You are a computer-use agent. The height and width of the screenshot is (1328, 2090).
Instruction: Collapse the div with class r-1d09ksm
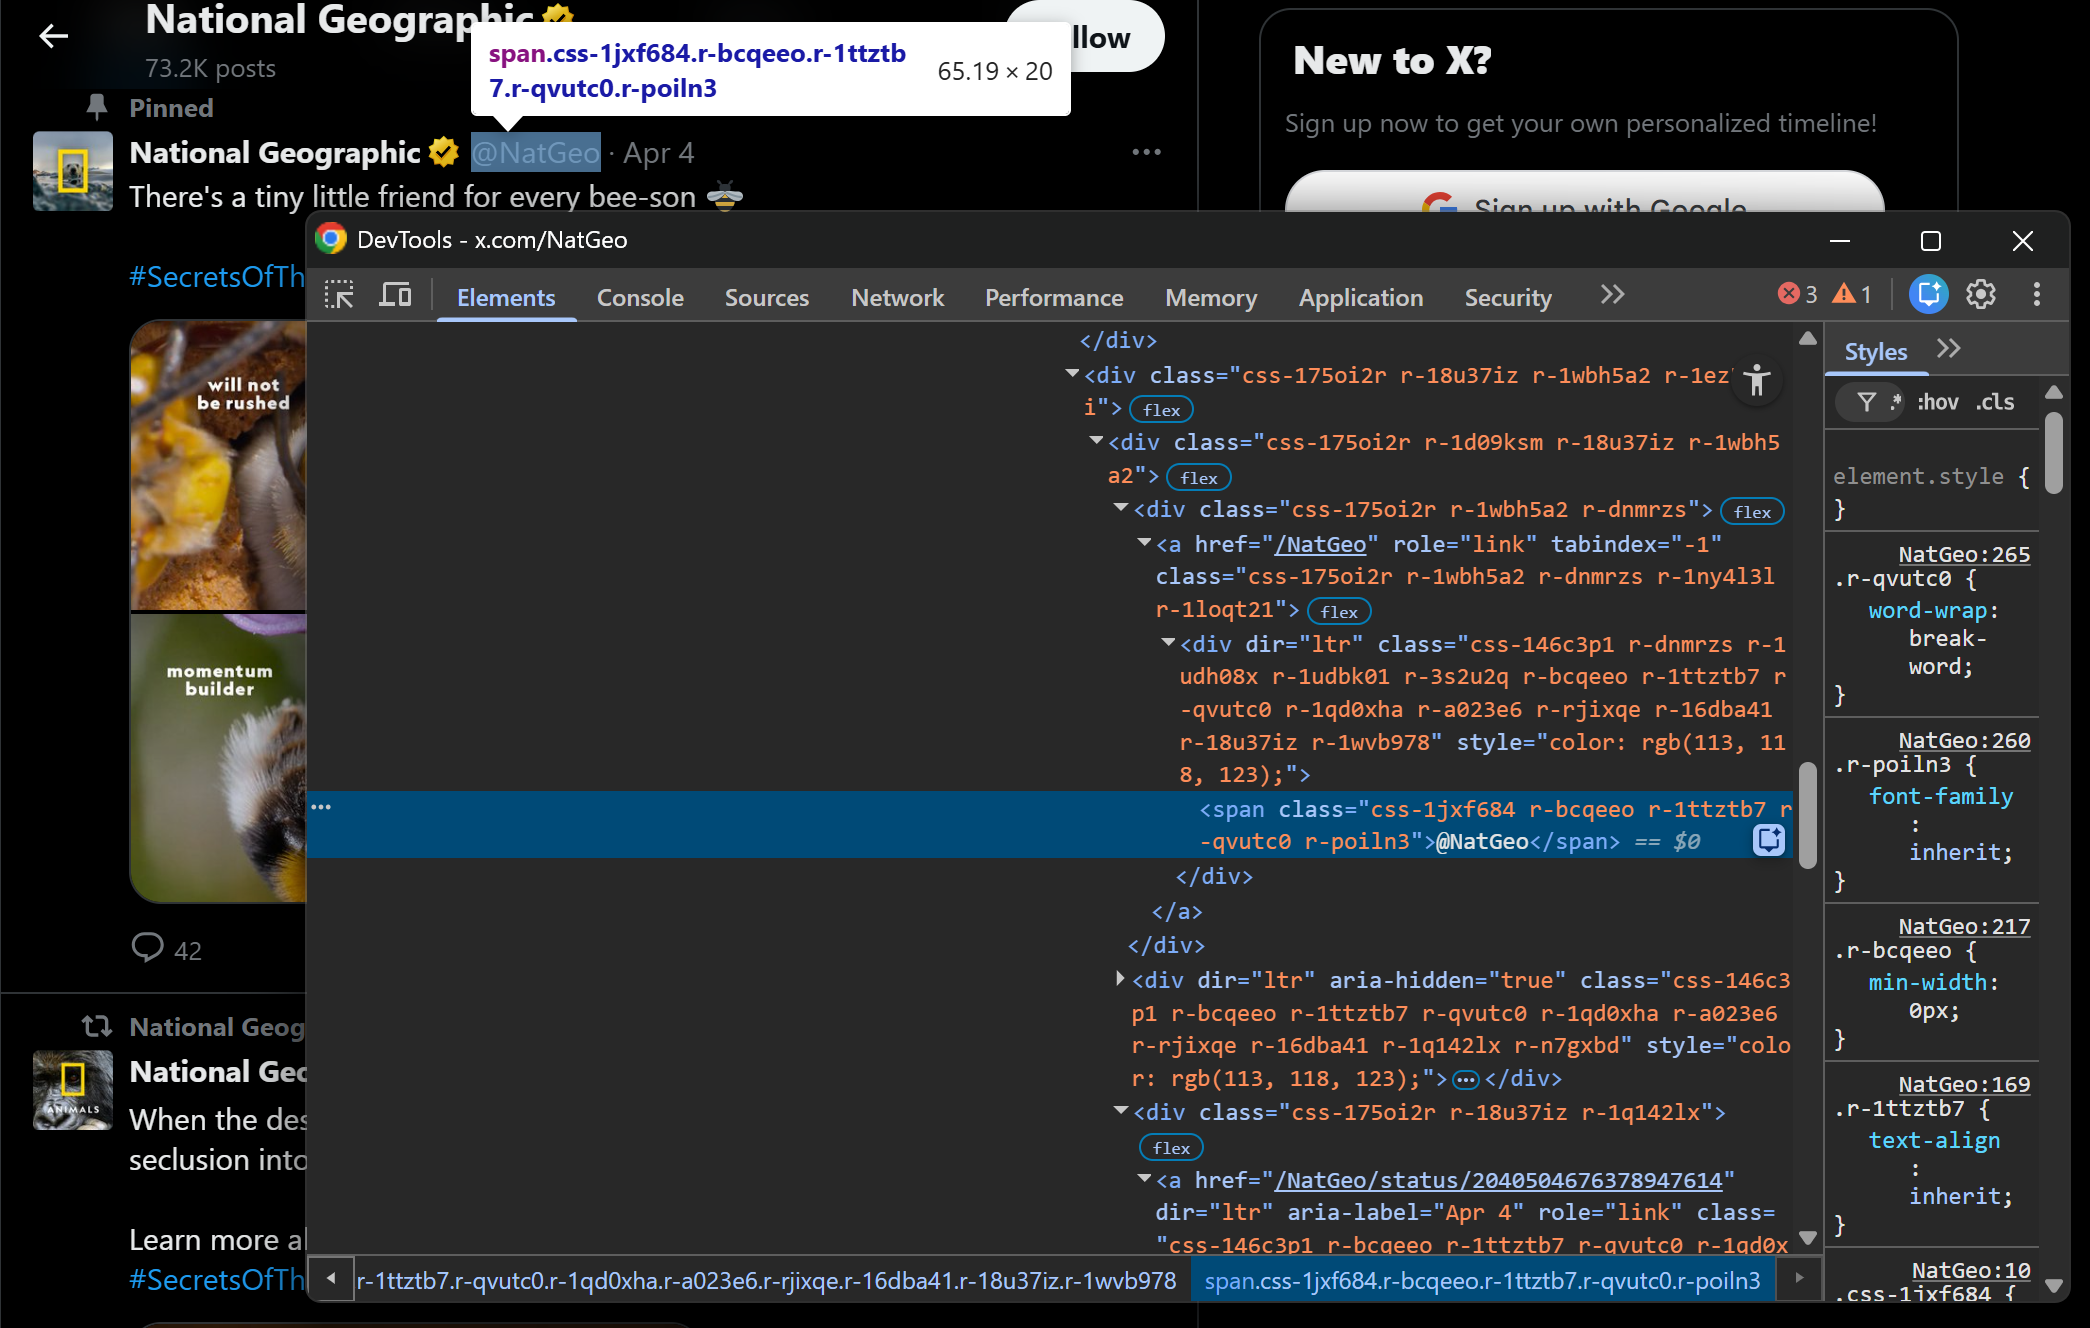point(1096,441)
